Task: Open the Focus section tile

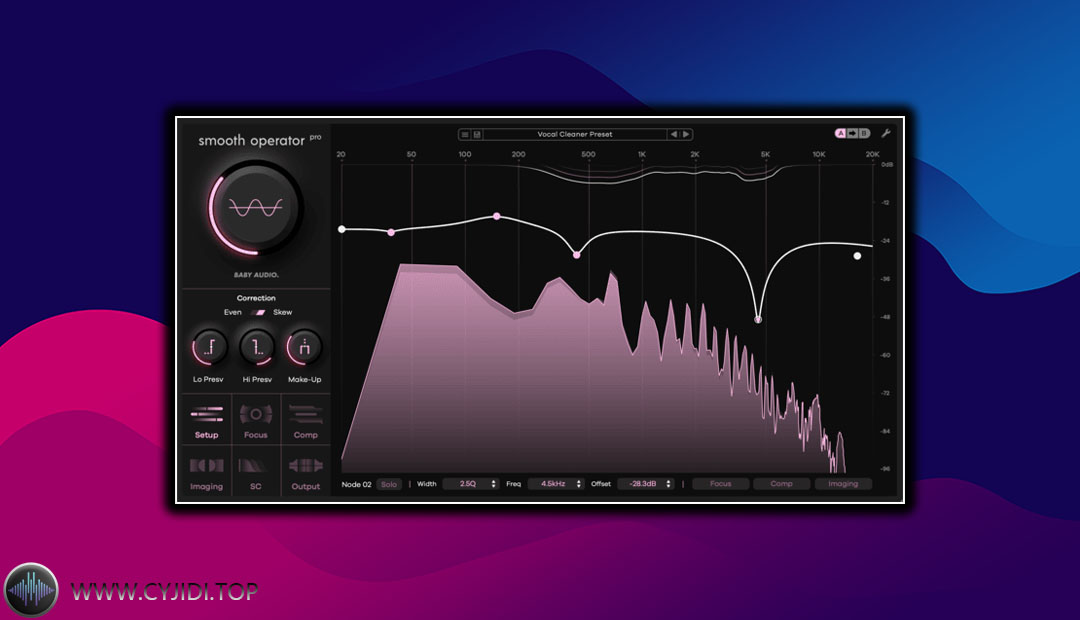Action: click(256, 420)
